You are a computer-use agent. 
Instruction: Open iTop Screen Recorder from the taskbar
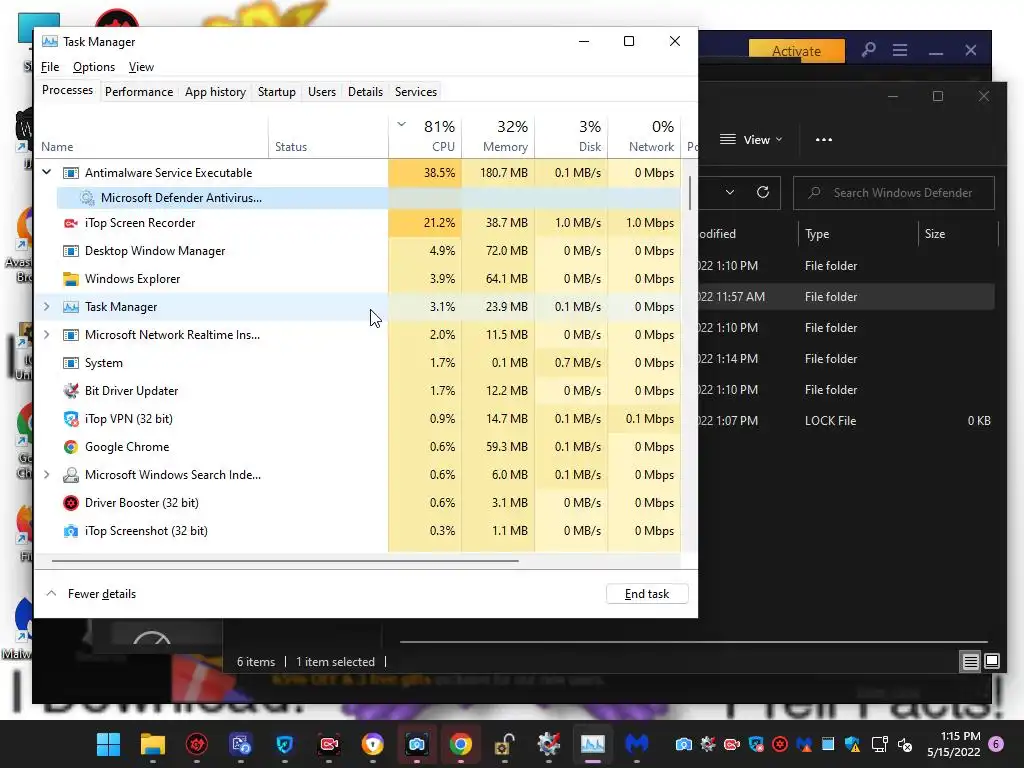click(328, 744)
